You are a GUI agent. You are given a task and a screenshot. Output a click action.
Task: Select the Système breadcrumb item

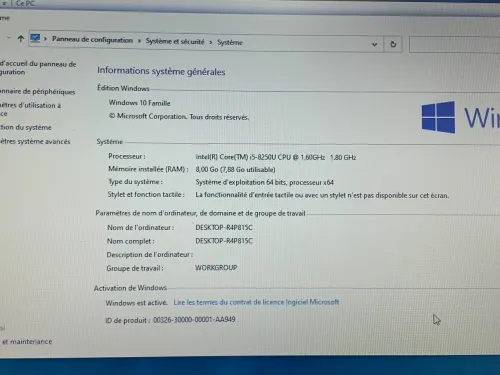230,42
